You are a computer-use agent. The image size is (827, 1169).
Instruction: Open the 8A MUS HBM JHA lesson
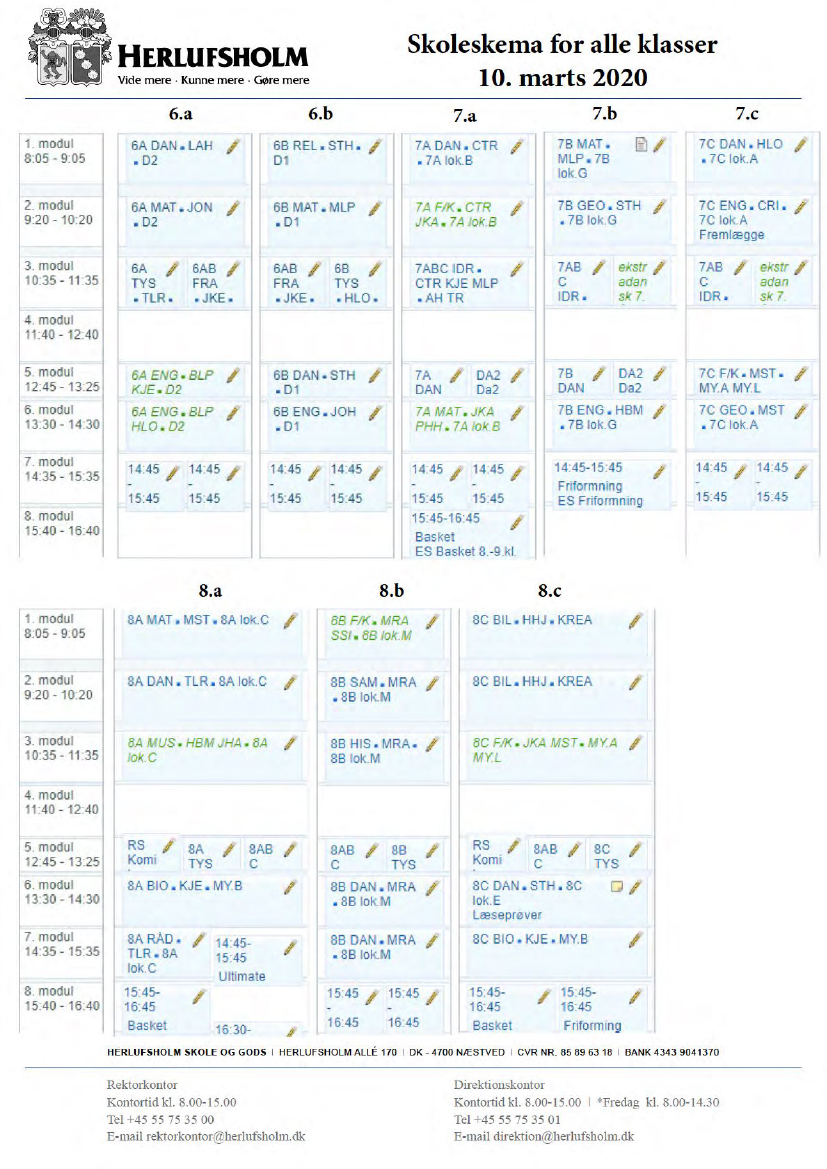tap(200, 750)
